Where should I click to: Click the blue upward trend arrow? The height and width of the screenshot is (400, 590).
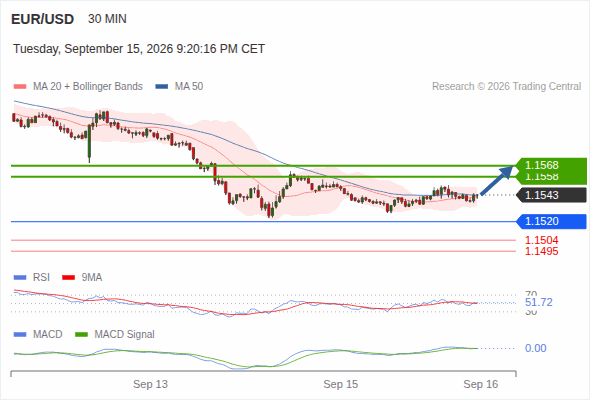[497, 180]
